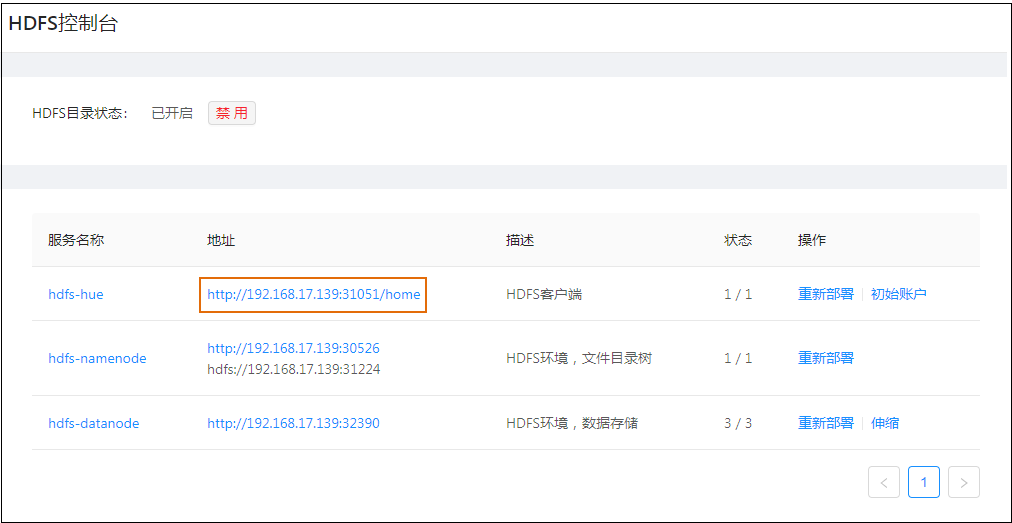
Task: Go to the next page arrow
Action: coord(963,482)
